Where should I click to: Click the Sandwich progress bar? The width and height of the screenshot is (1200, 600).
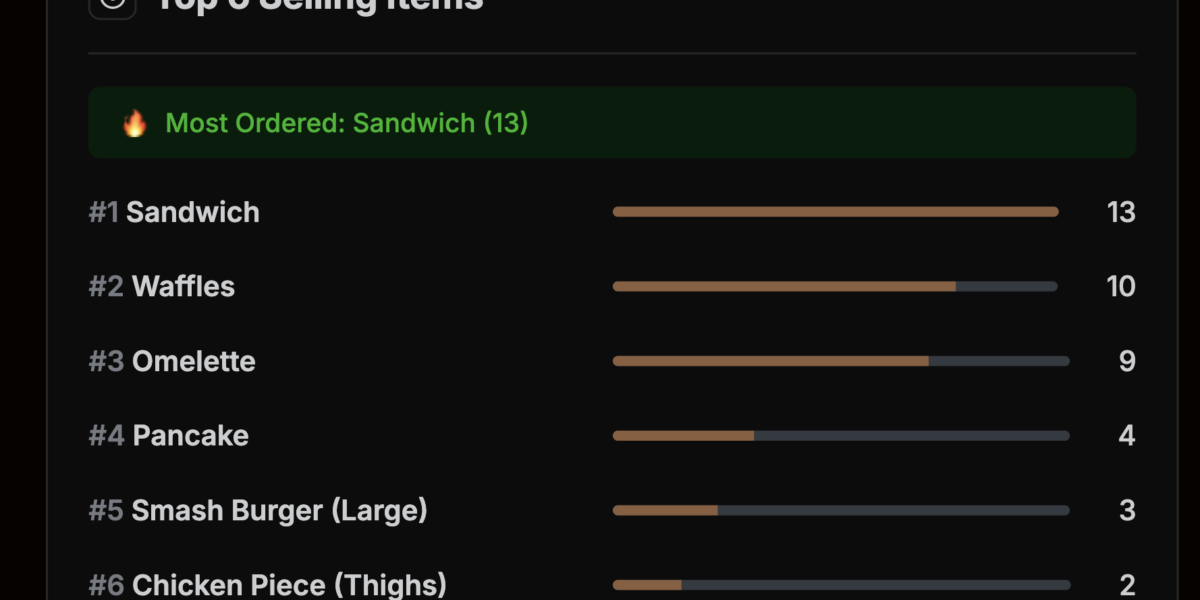[x=835, y=212]
